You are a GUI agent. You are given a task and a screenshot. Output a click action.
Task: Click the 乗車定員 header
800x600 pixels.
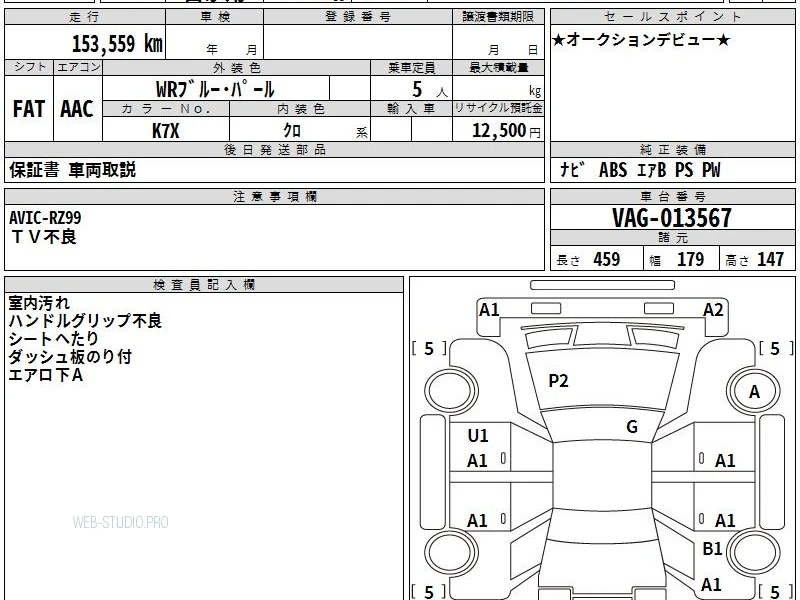coord(411,67)
